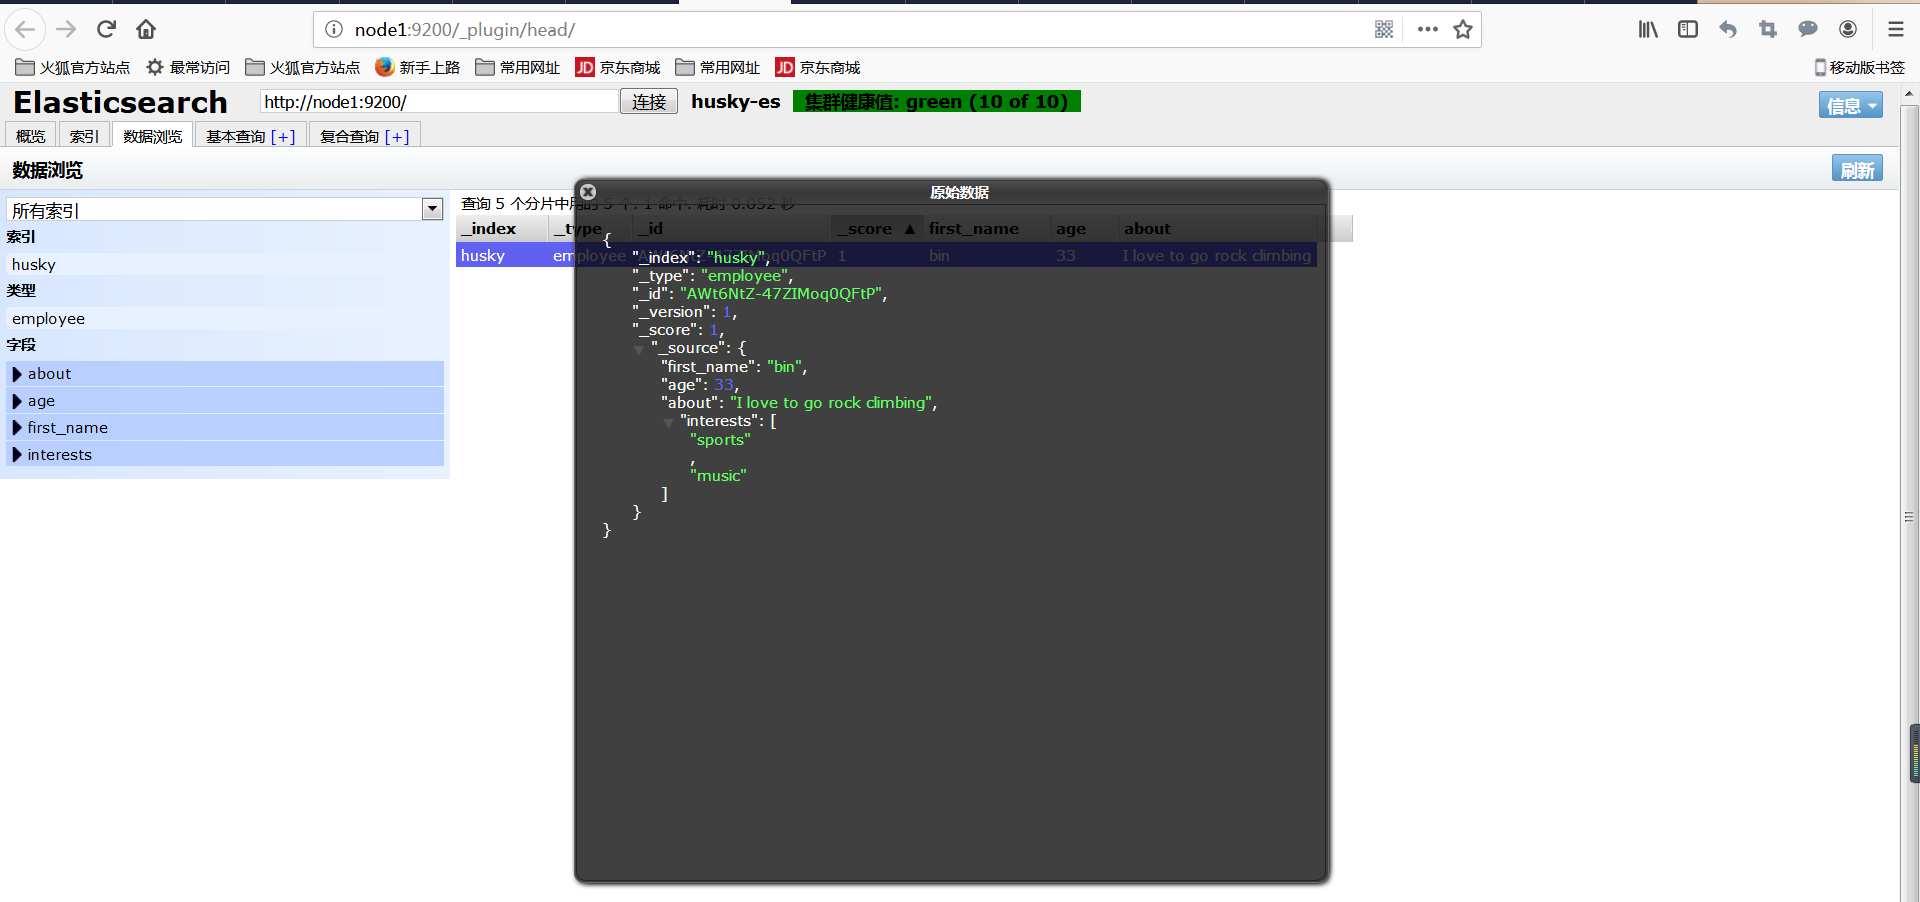This screenshot has height=902, width=1920.
Task: Switch to the 基本查询 tab
Action: [236, 136]
